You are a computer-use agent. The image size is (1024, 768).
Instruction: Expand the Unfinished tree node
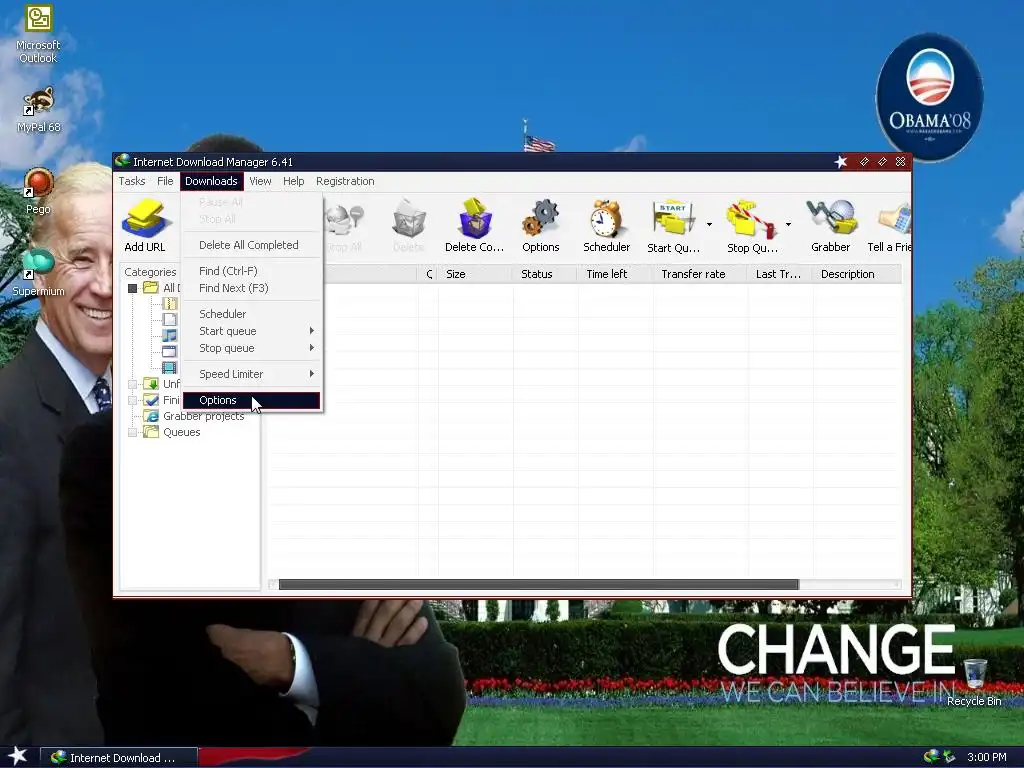pos(133,384)
